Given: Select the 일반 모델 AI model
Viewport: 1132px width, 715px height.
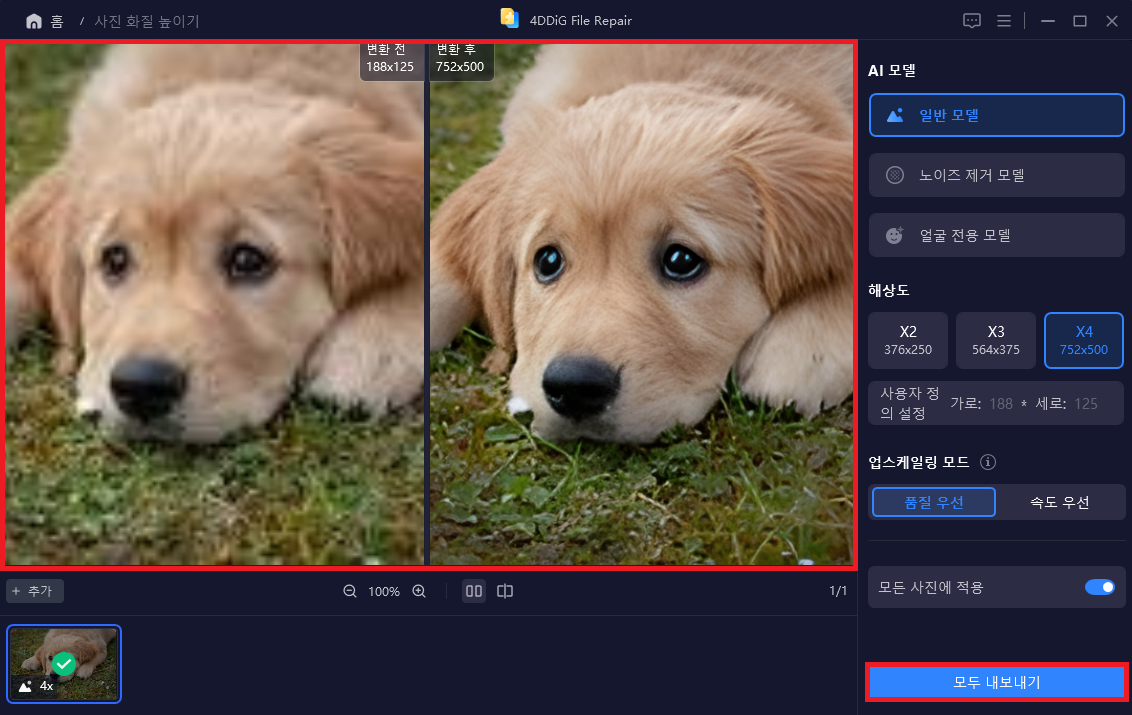Looking at the screenshot, I should 996,115.
